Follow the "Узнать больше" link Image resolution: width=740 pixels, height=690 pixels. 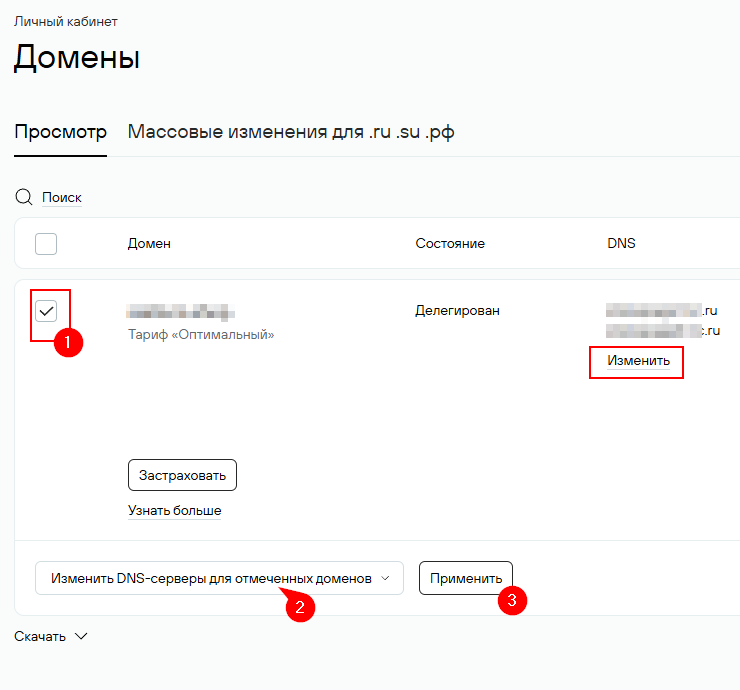[x=174, y=510]
